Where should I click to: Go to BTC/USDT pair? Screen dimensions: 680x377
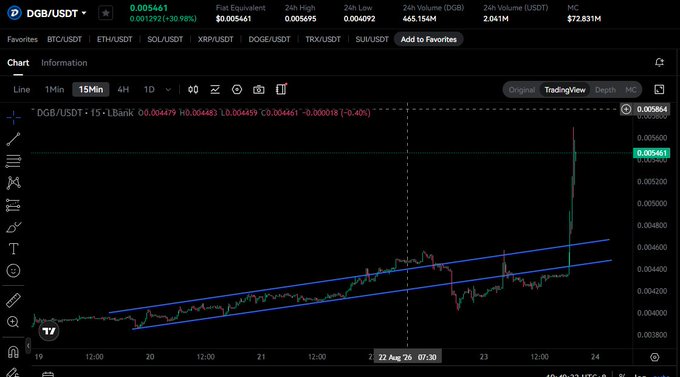pyautogui.click(x=64, y=39)
